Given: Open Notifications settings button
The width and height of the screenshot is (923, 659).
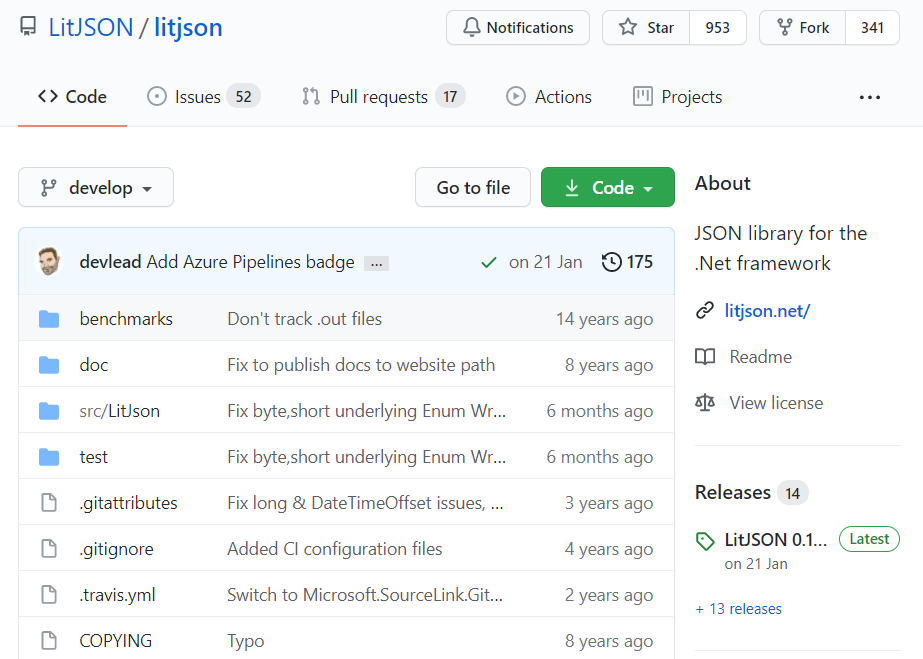Looking at the screenshot, I should click(x=518, y=28).
